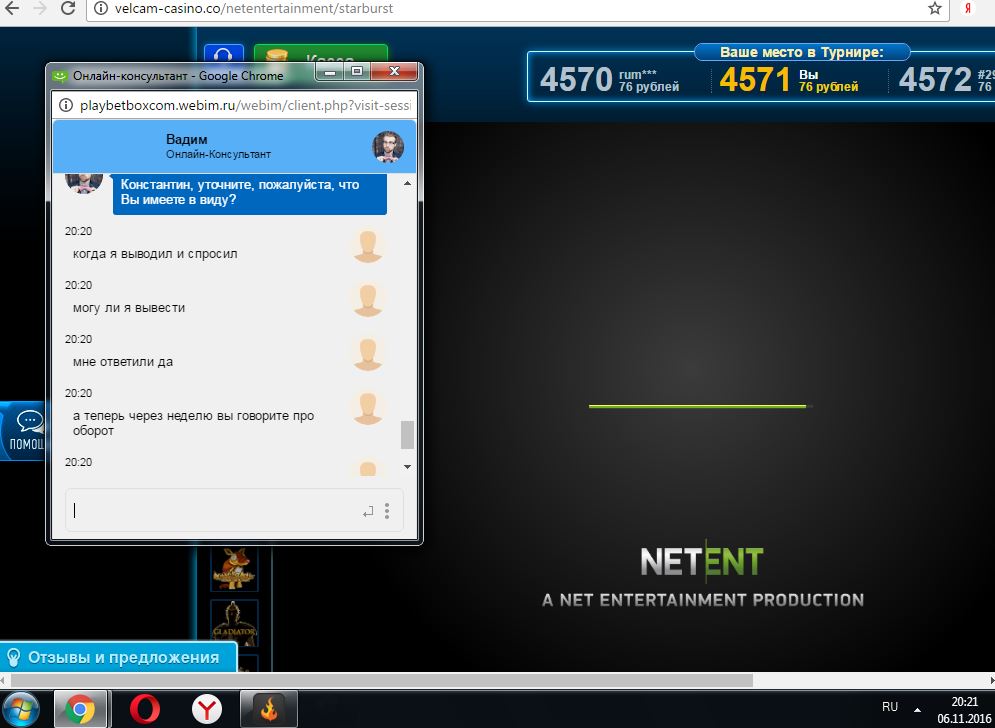The height and width of the screenshot is (728, 995).
Task: Select the fox slot game thumbnail
Action: click(x=234, y=567)
